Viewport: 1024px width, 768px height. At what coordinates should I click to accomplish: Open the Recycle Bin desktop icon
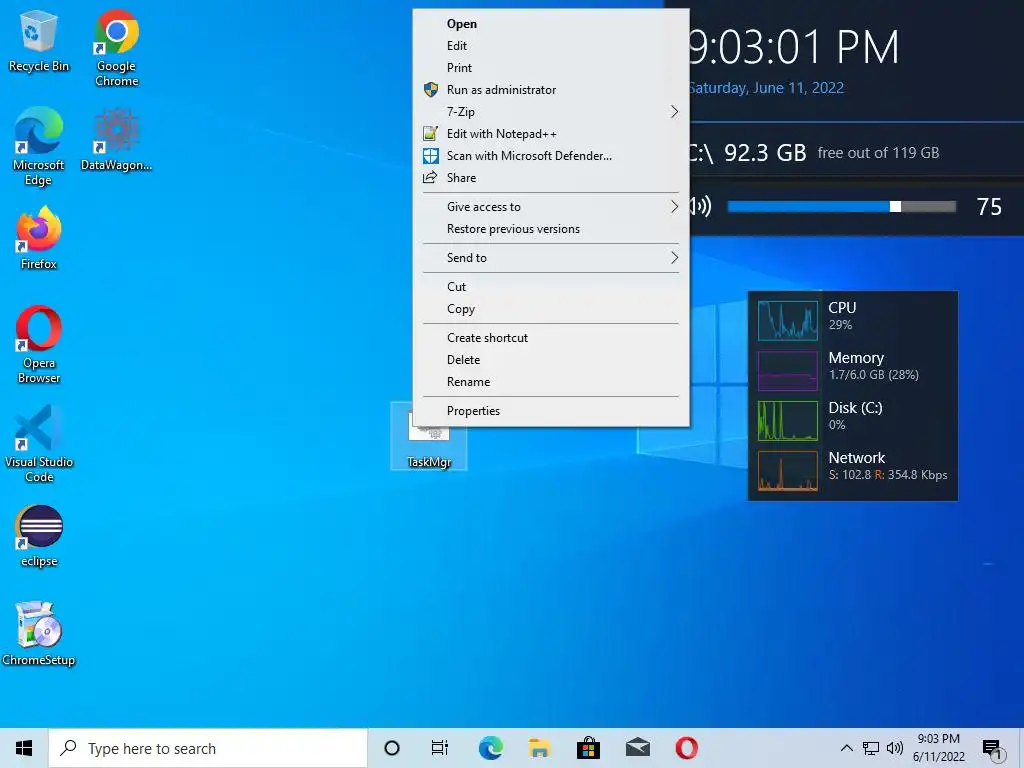click(x=39, y=40)
